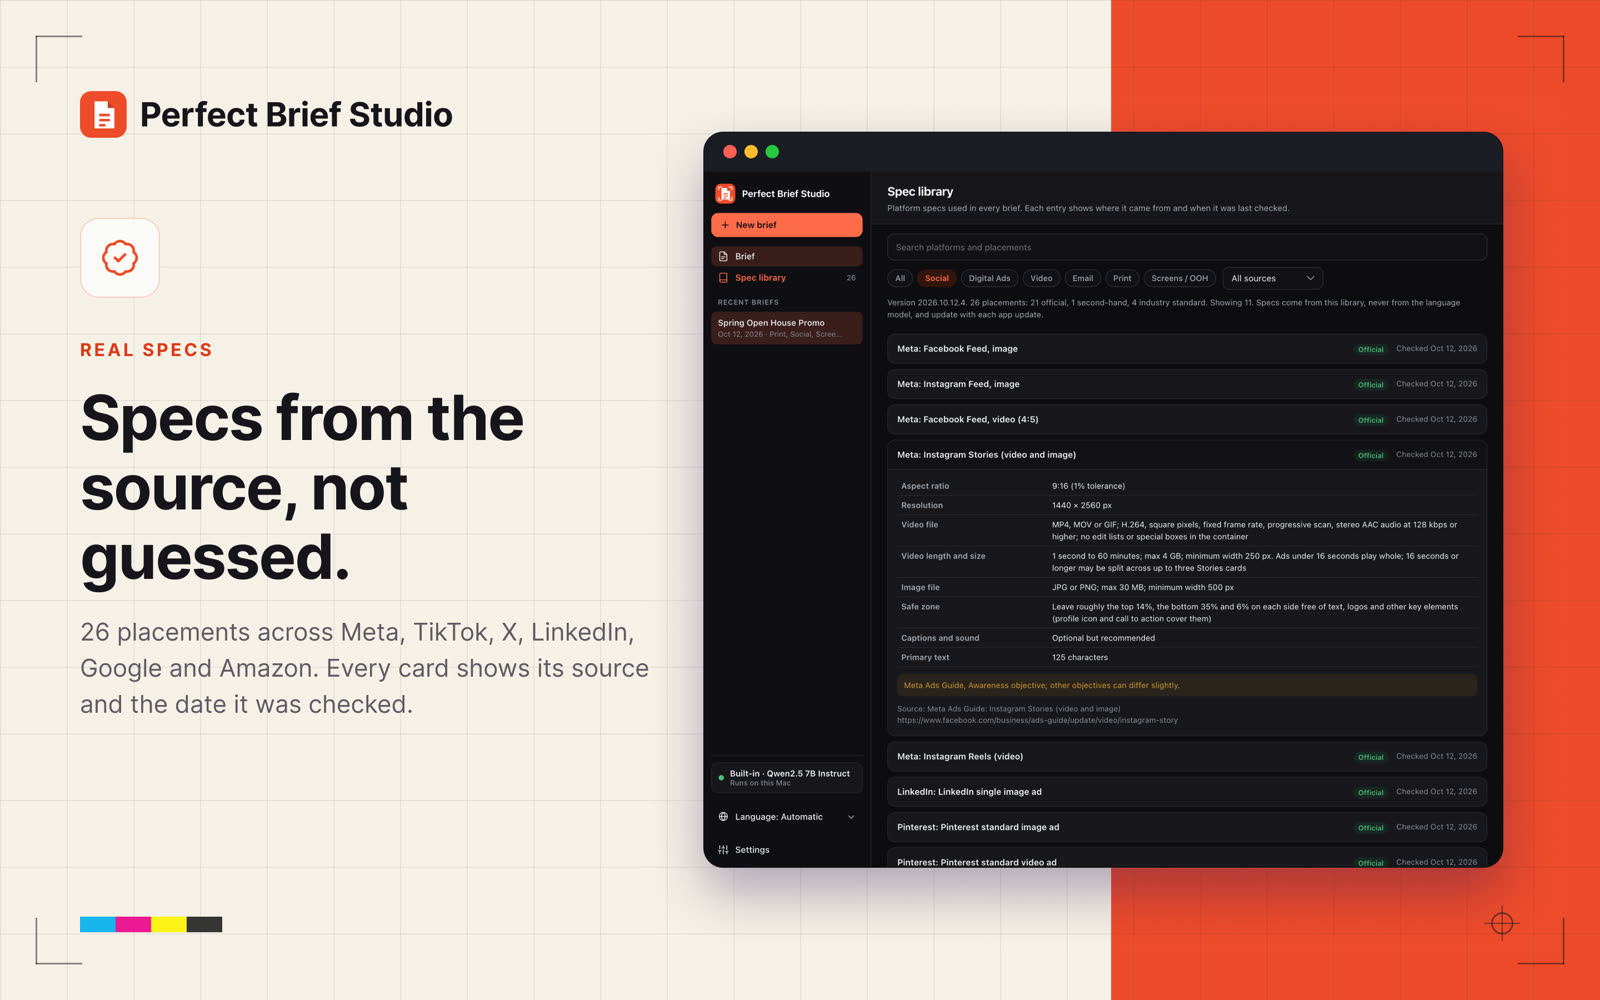Click the Brief document icon in the sidebar

pyautogui.click(x=723, y=256)
